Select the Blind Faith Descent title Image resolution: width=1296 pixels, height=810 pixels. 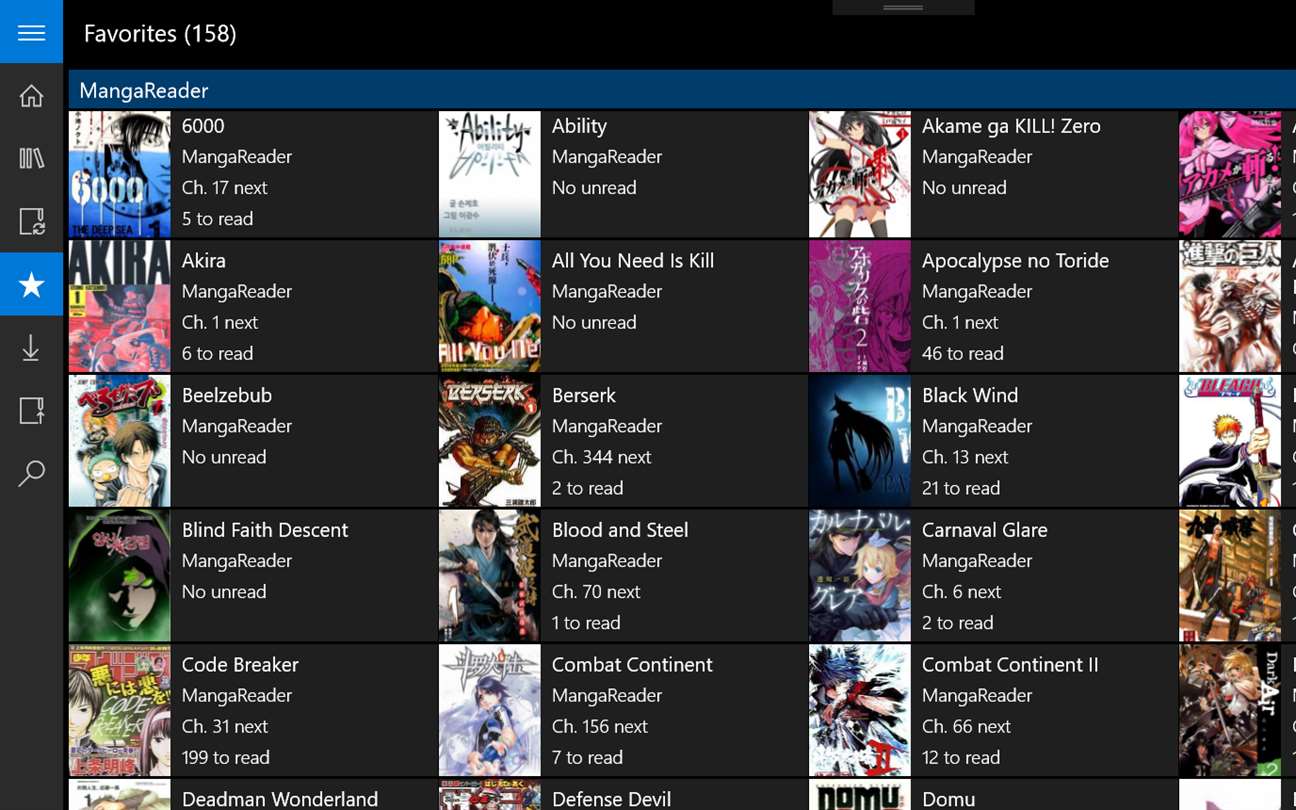pos(265,530)
